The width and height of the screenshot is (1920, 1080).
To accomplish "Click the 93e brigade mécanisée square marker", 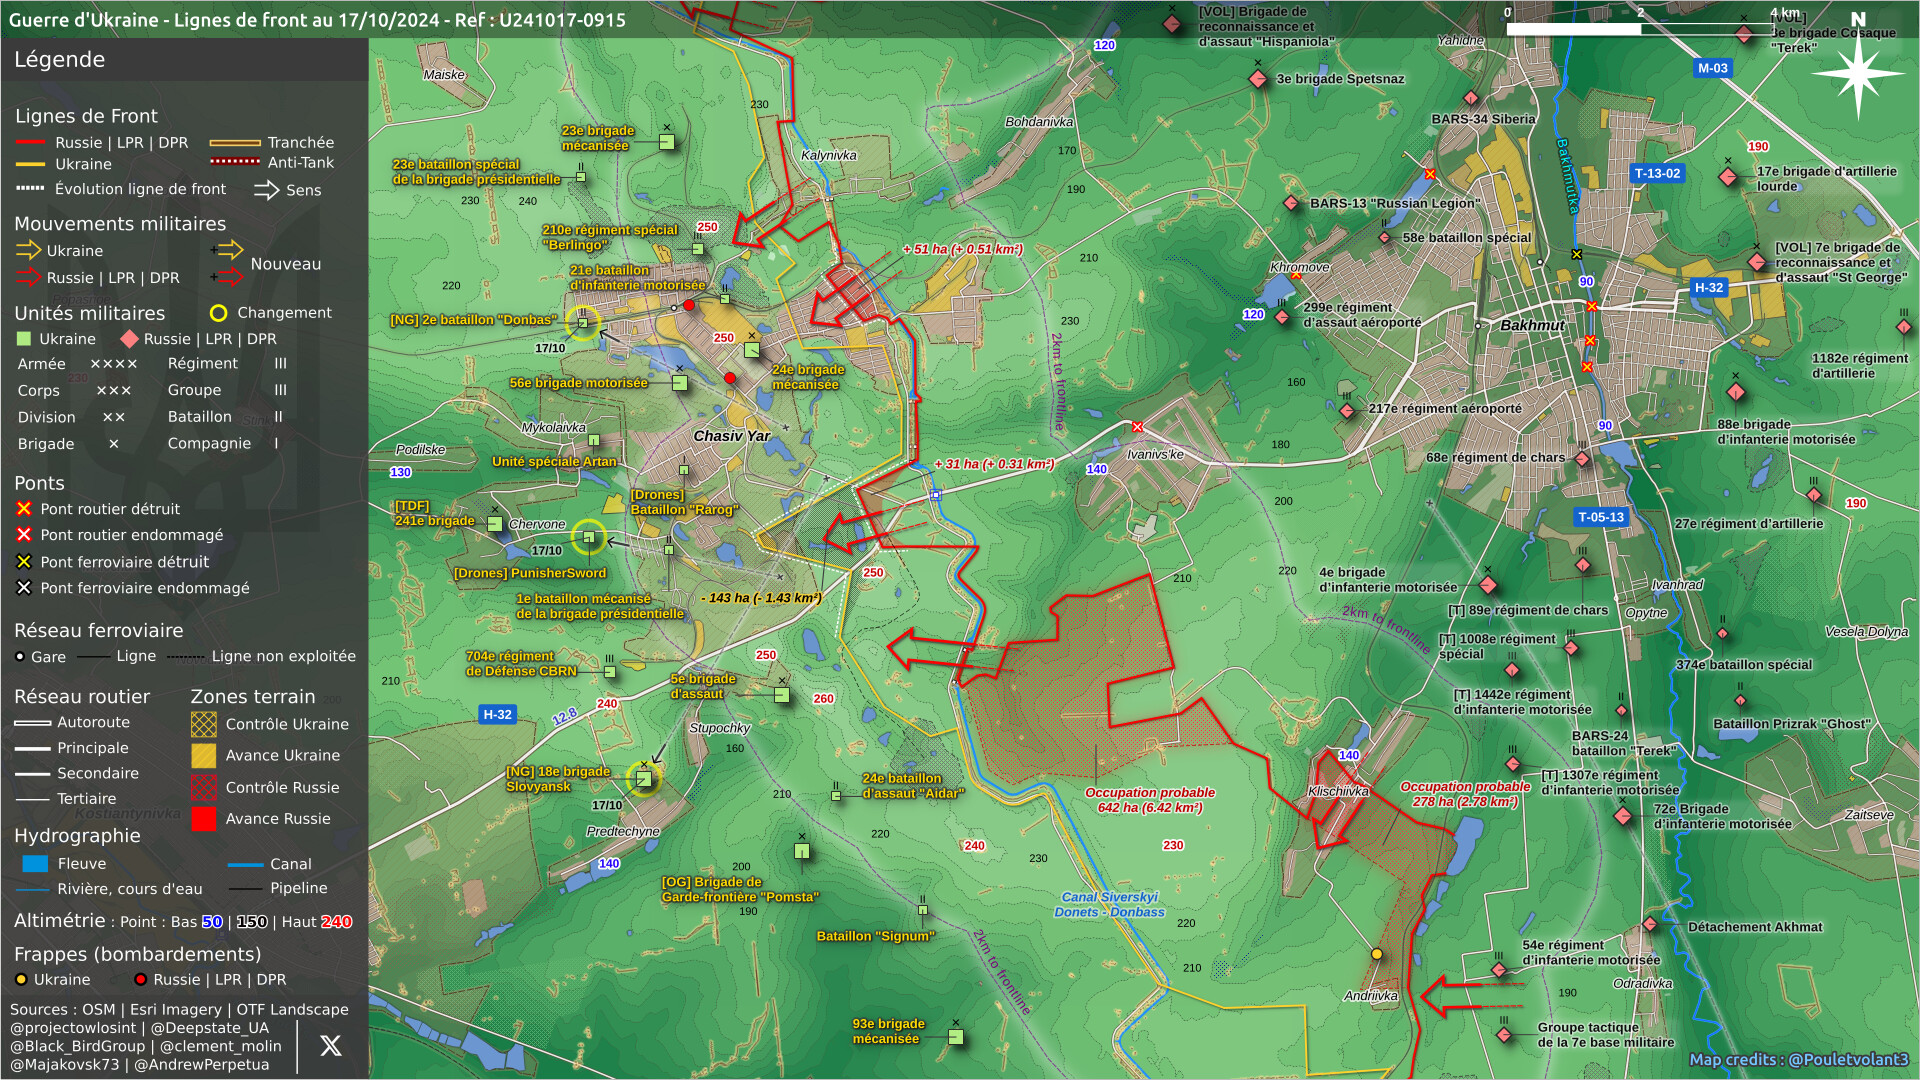I will pyautogui.click(x=955, y=1037).
